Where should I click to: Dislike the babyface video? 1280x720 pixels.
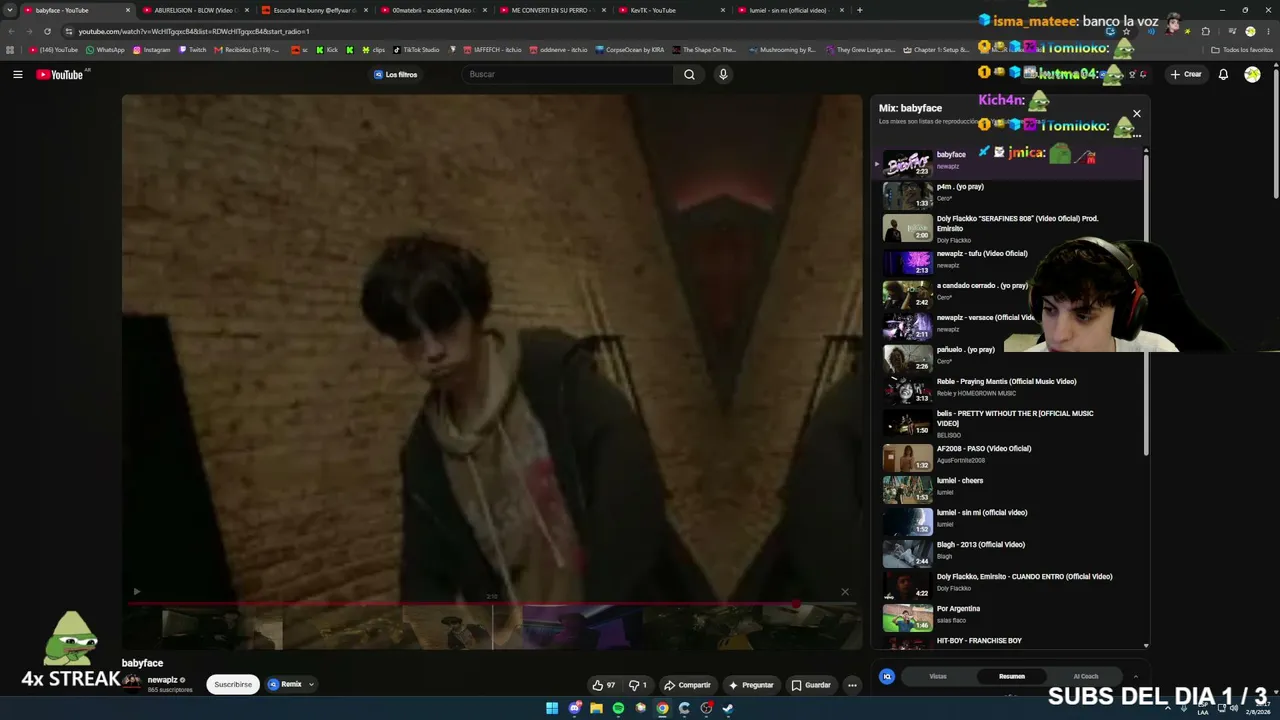click(638, 685)
